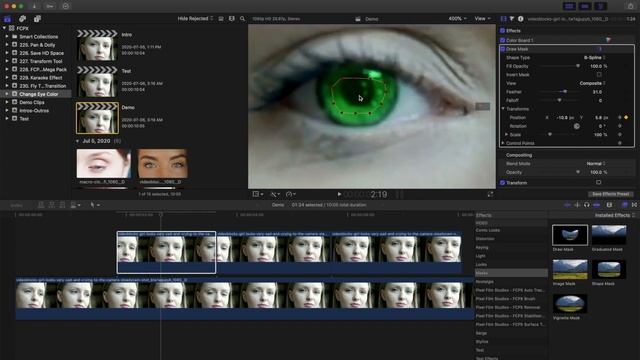Open the Hide Rejected filter dropdown
Viewport: 640px width, 360px height.
(195, 19)
